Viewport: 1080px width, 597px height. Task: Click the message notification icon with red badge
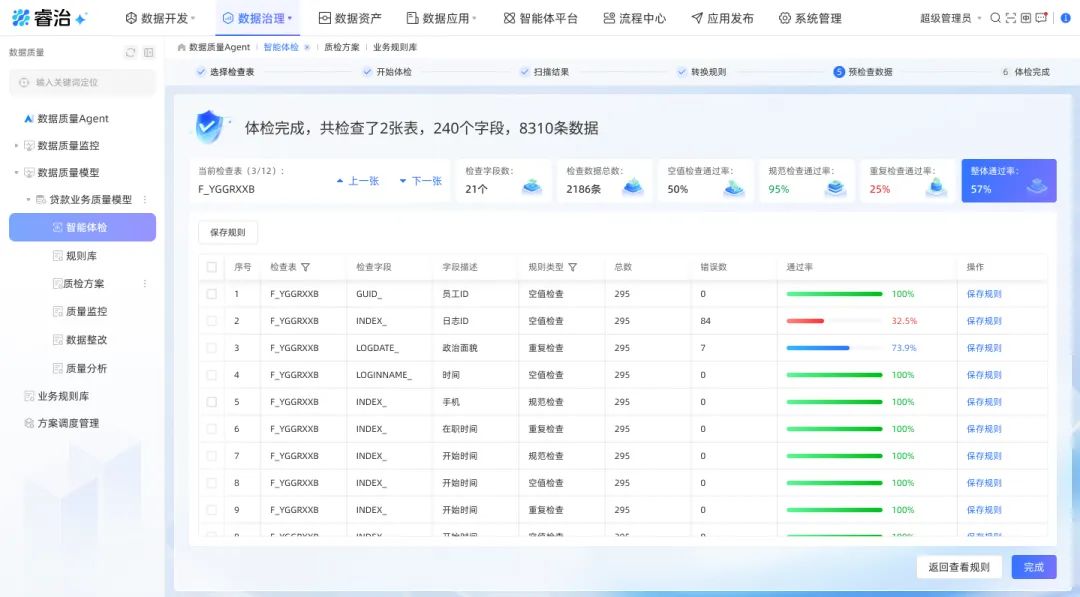(x=1041, y=17)
